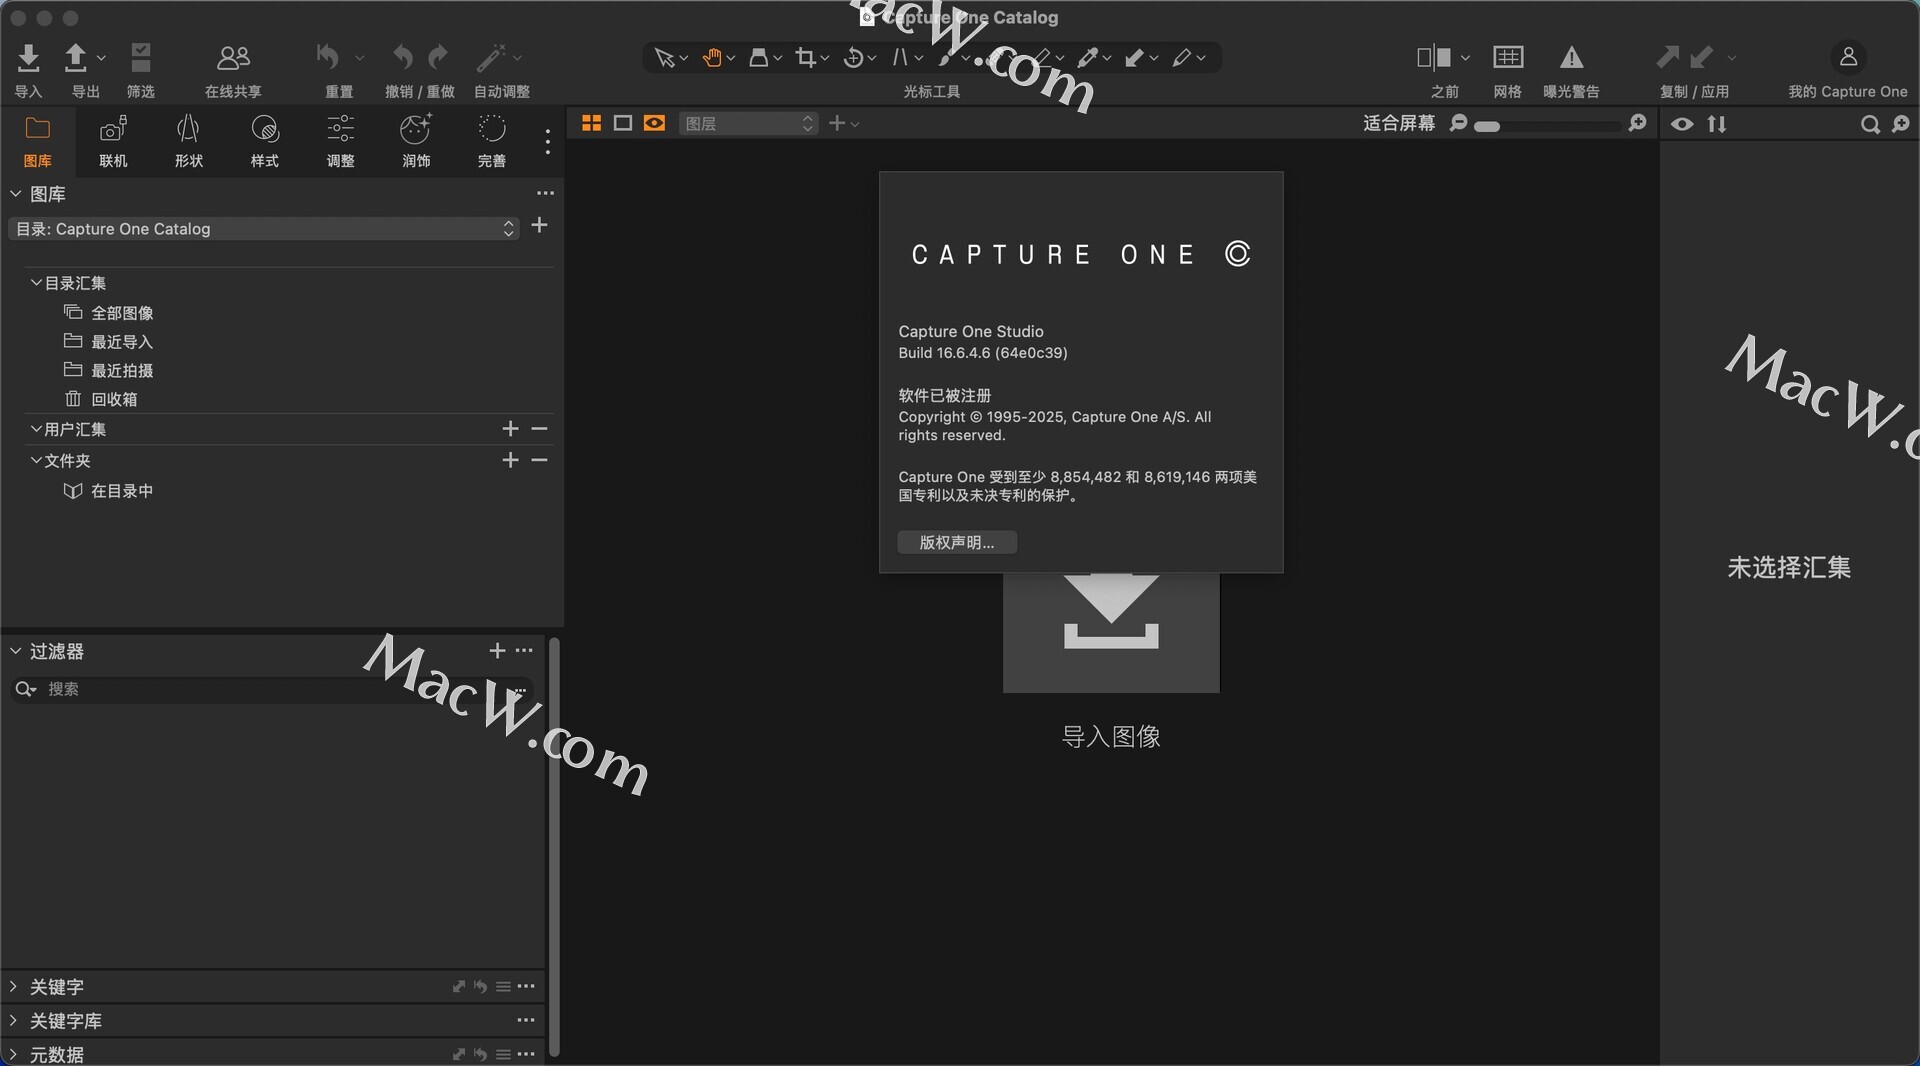Select the pointer Select cursor tool
Viewport: 1920px width, 1066px height.
(664, 58)
